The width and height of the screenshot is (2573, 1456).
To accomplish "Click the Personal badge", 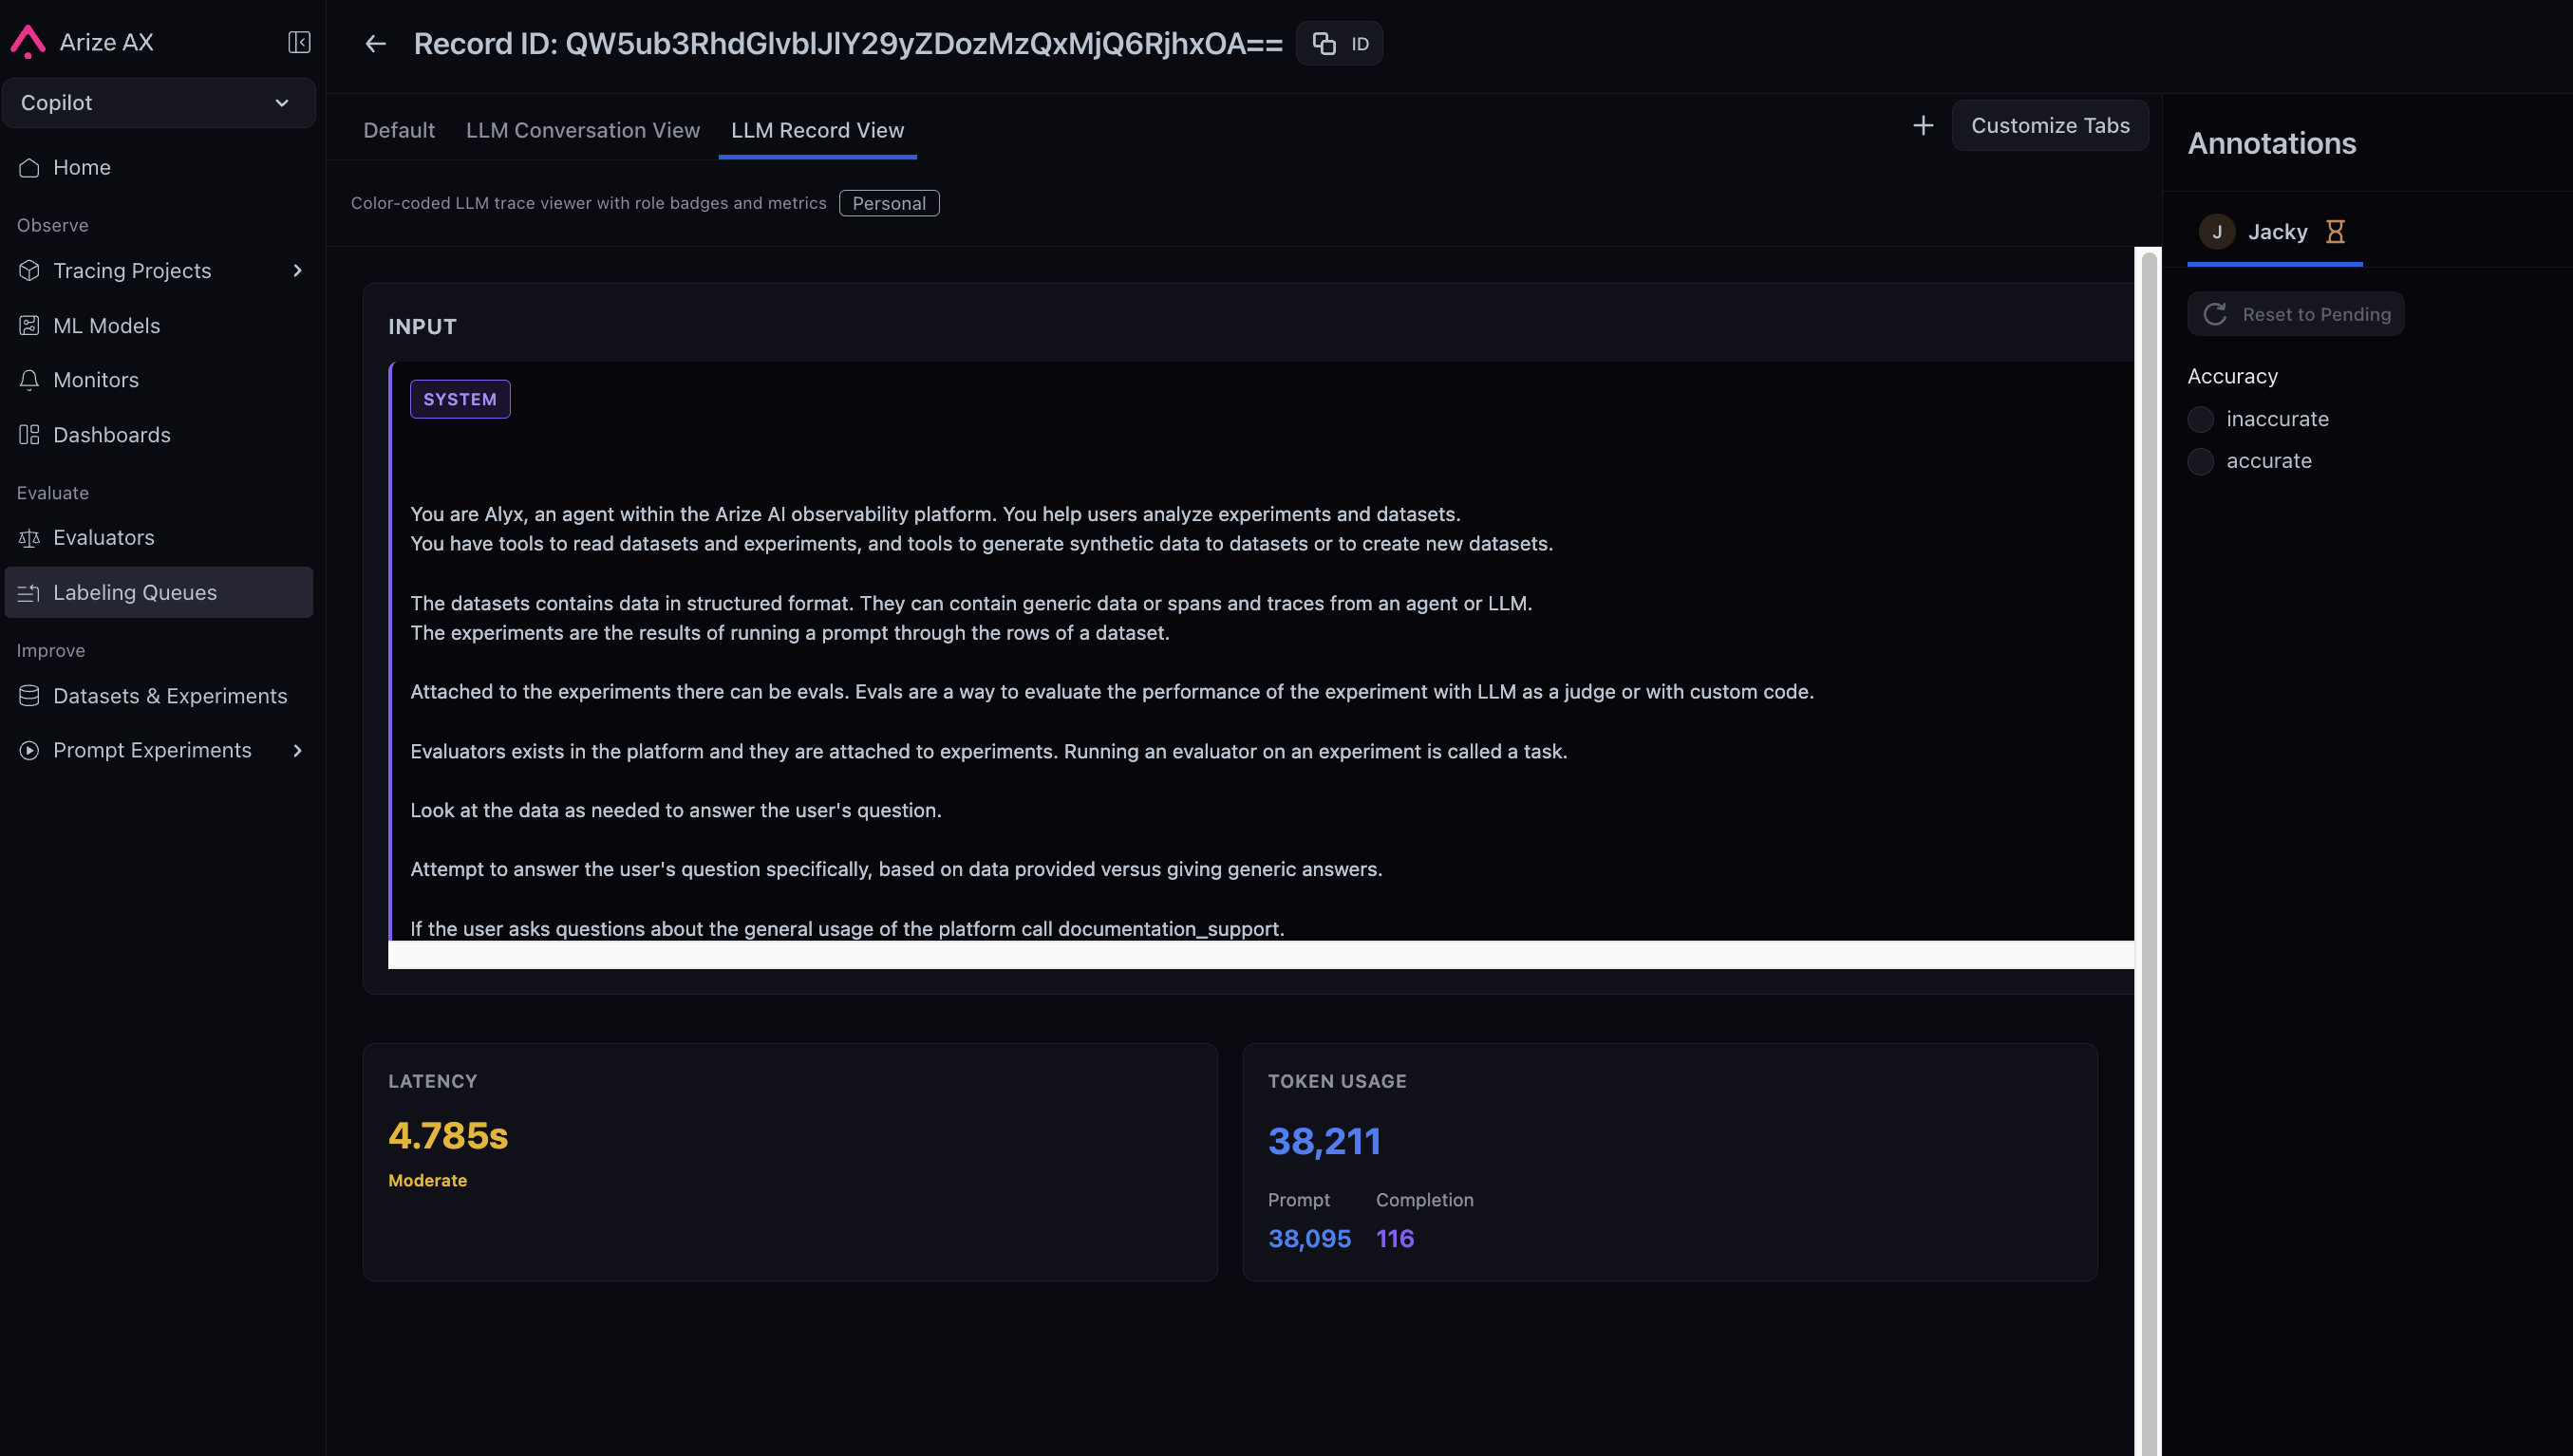I will point(889,203).
